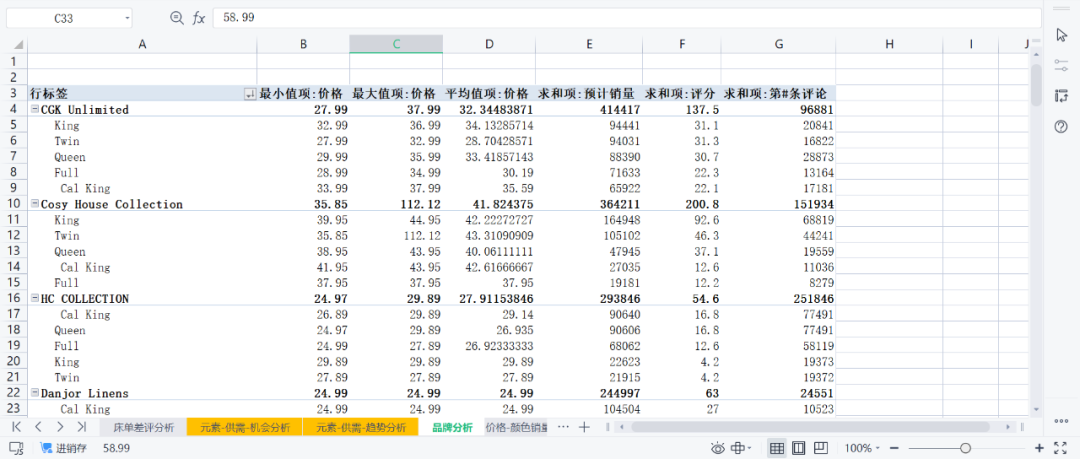Select column E header
This screenshot has width=1080, height=459.
(589, 44)
